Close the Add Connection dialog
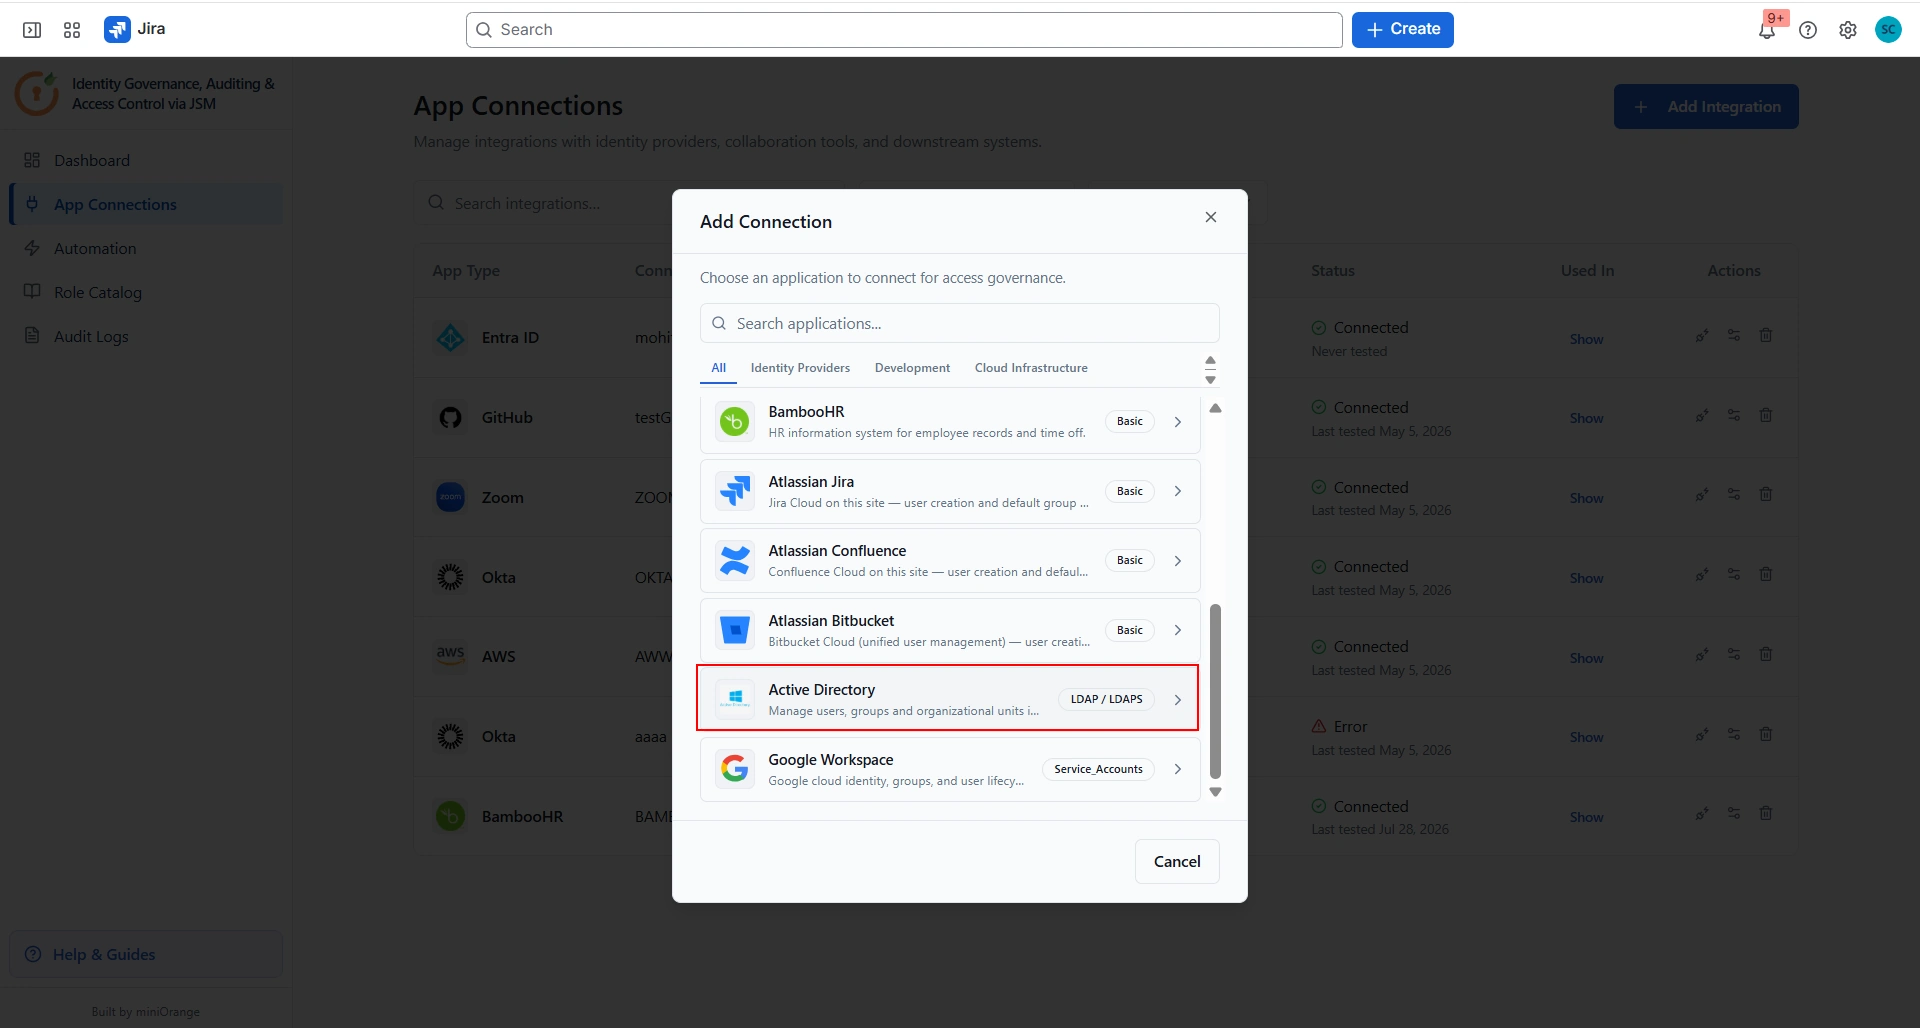This screenshot has width=1920, height=1028. click(x=1211, y=217)
